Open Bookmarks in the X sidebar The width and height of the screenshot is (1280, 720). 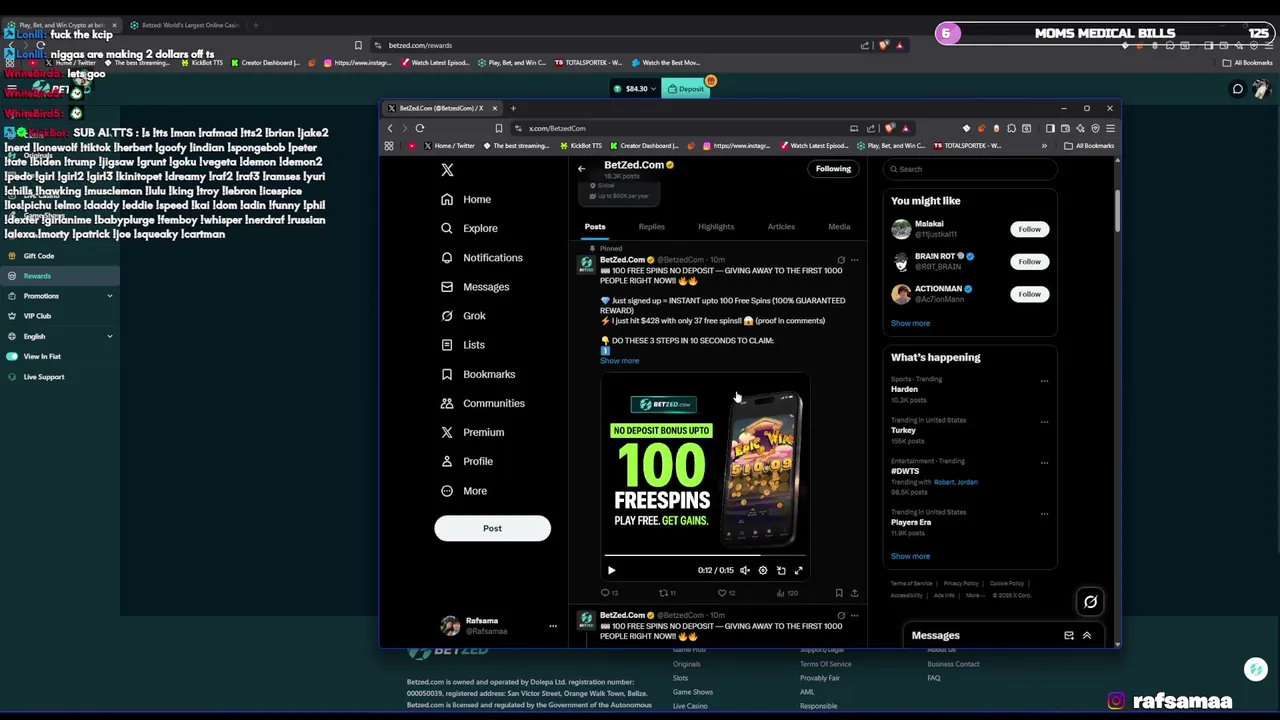(478, 374)
